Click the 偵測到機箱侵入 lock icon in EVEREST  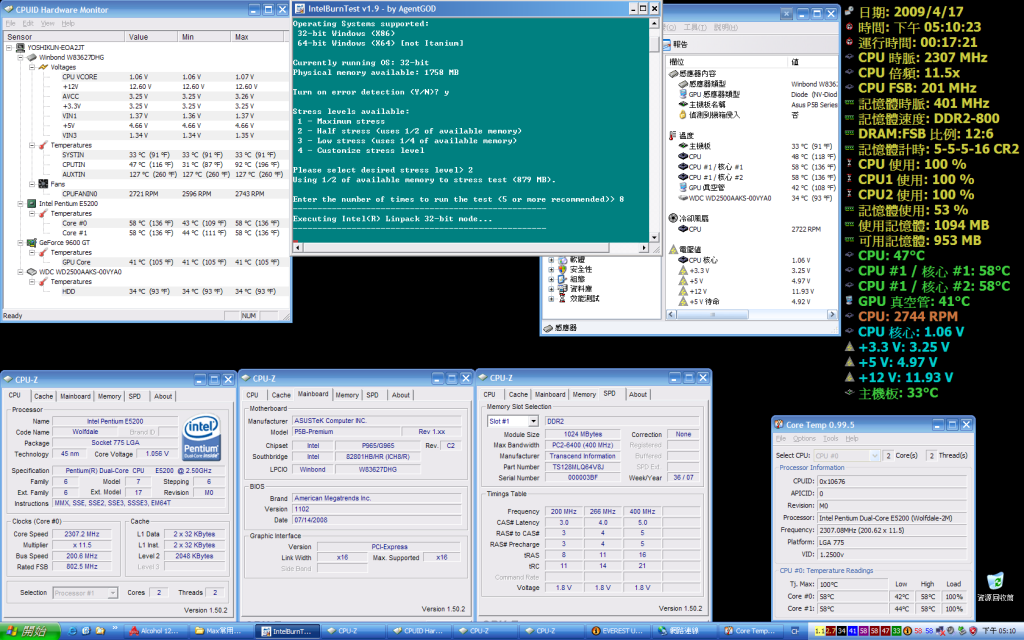coord(683,115)
